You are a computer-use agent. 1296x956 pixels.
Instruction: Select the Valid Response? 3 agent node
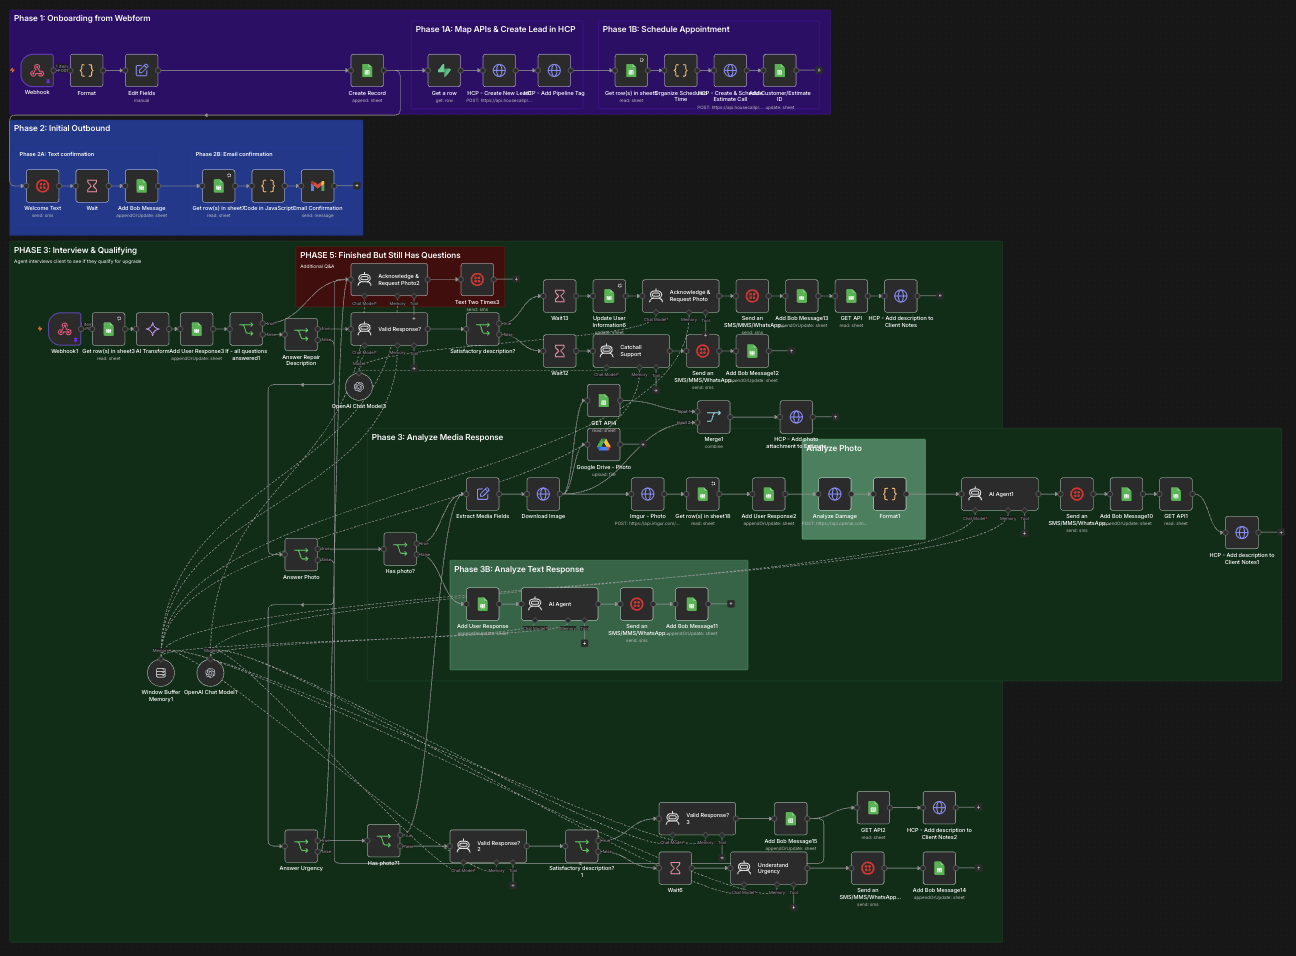[697, 818]
